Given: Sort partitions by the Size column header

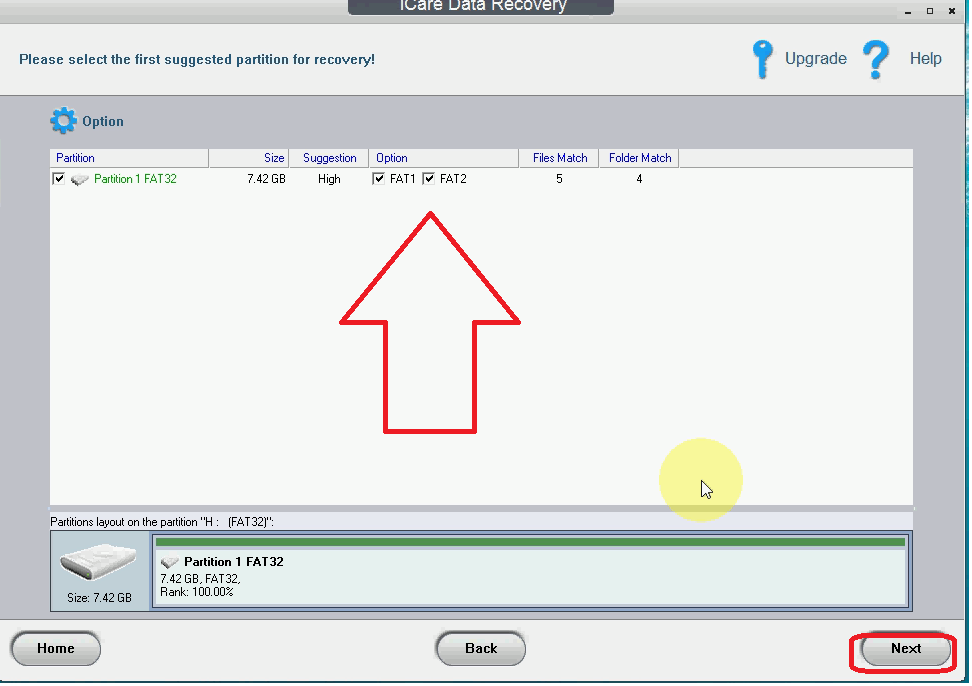Looking at the screenshot, I should click(x=274, y=157).
